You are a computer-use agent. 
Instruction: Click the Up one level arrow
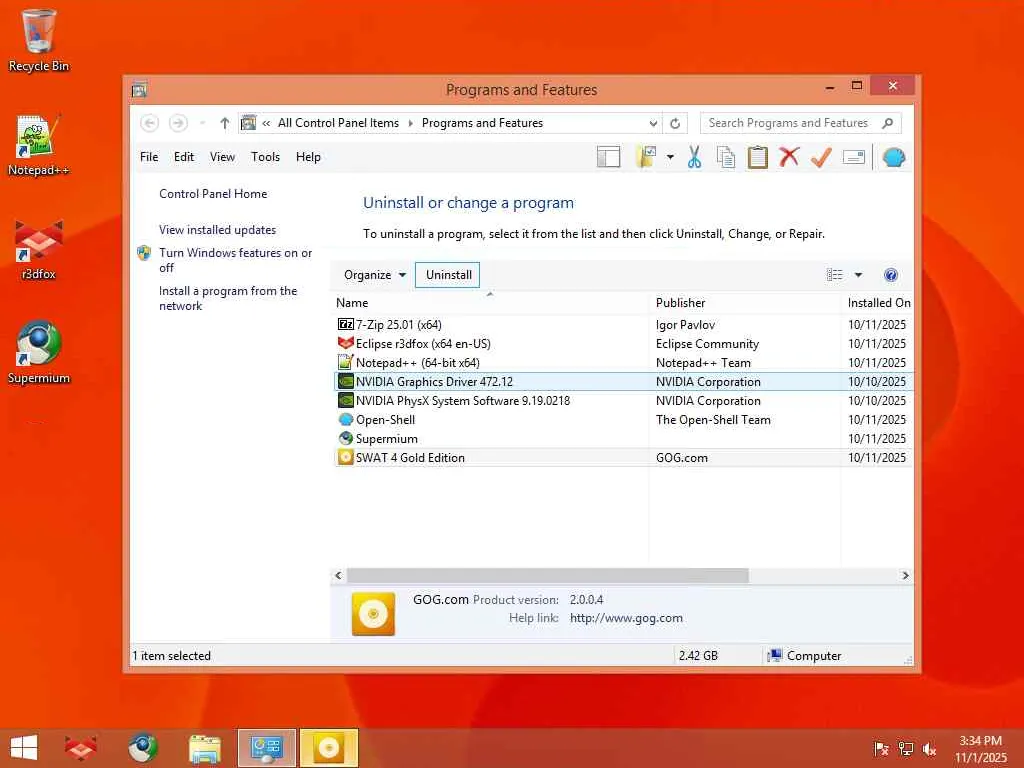225,123
